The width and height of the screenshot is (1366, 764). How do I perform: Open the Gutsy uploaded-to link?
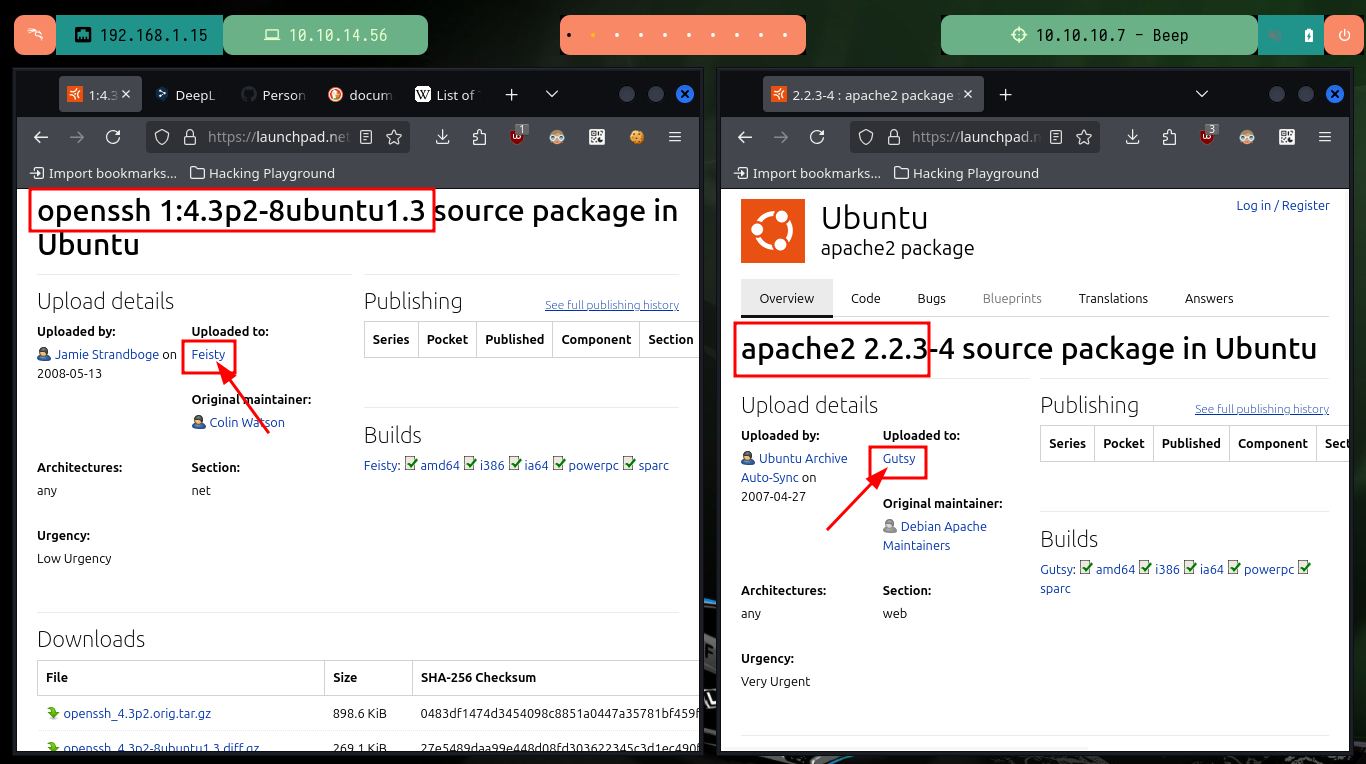[899, 458]
